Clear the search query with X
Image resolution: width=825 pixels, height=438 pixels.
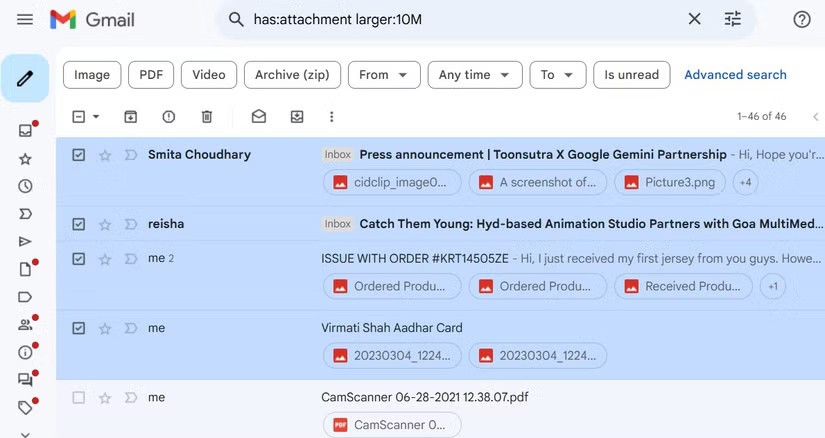pyautogui.click(x=694, y=19)
